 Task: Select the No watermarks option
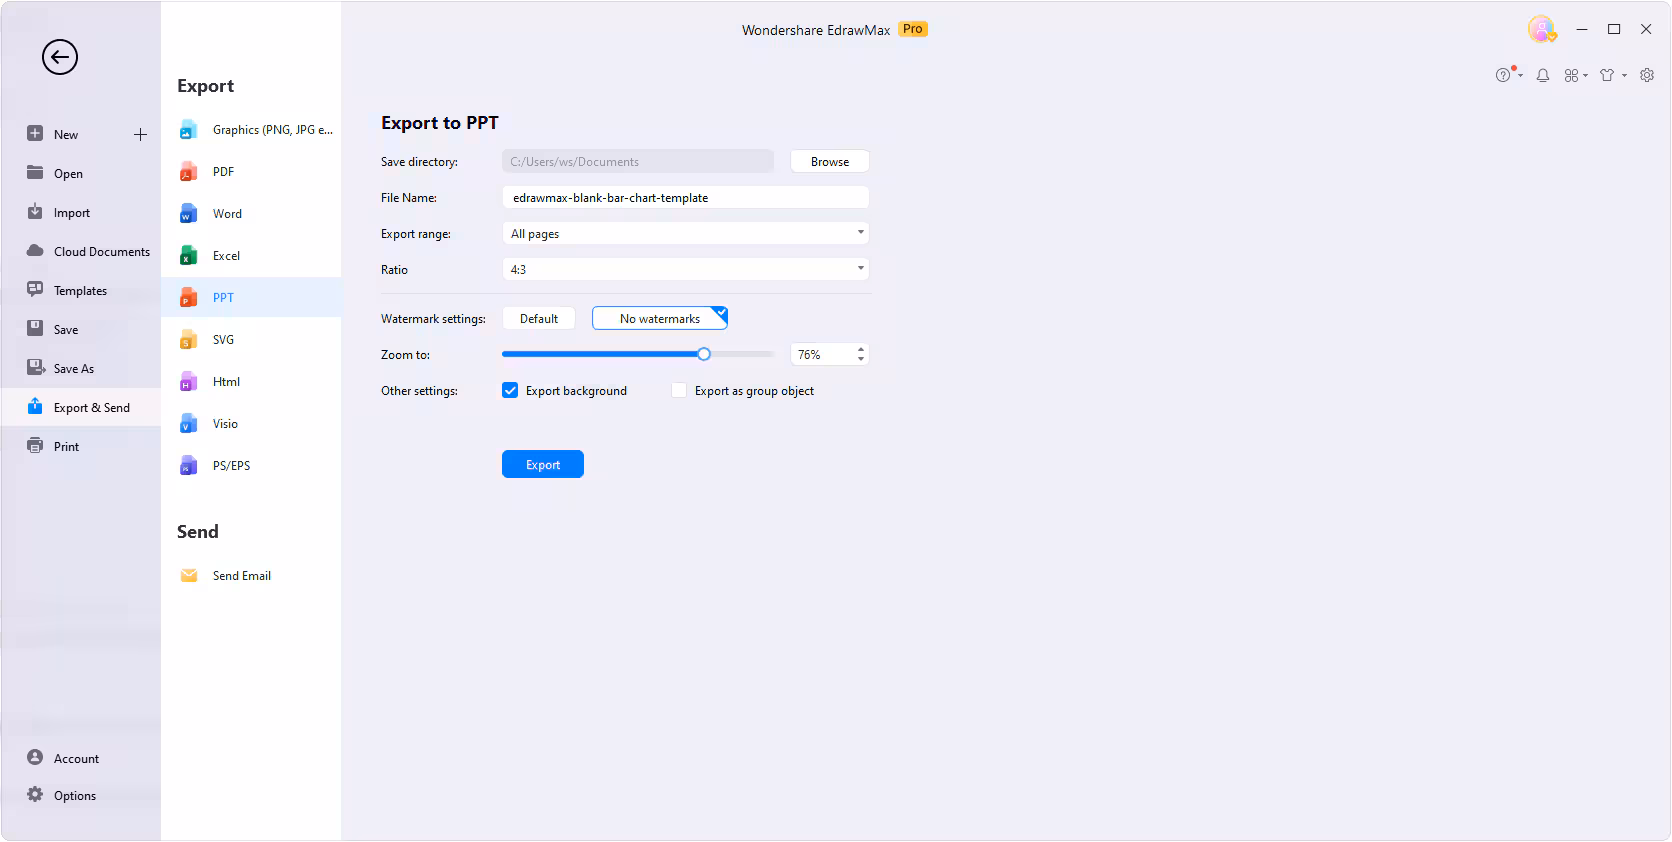(660, 319)
